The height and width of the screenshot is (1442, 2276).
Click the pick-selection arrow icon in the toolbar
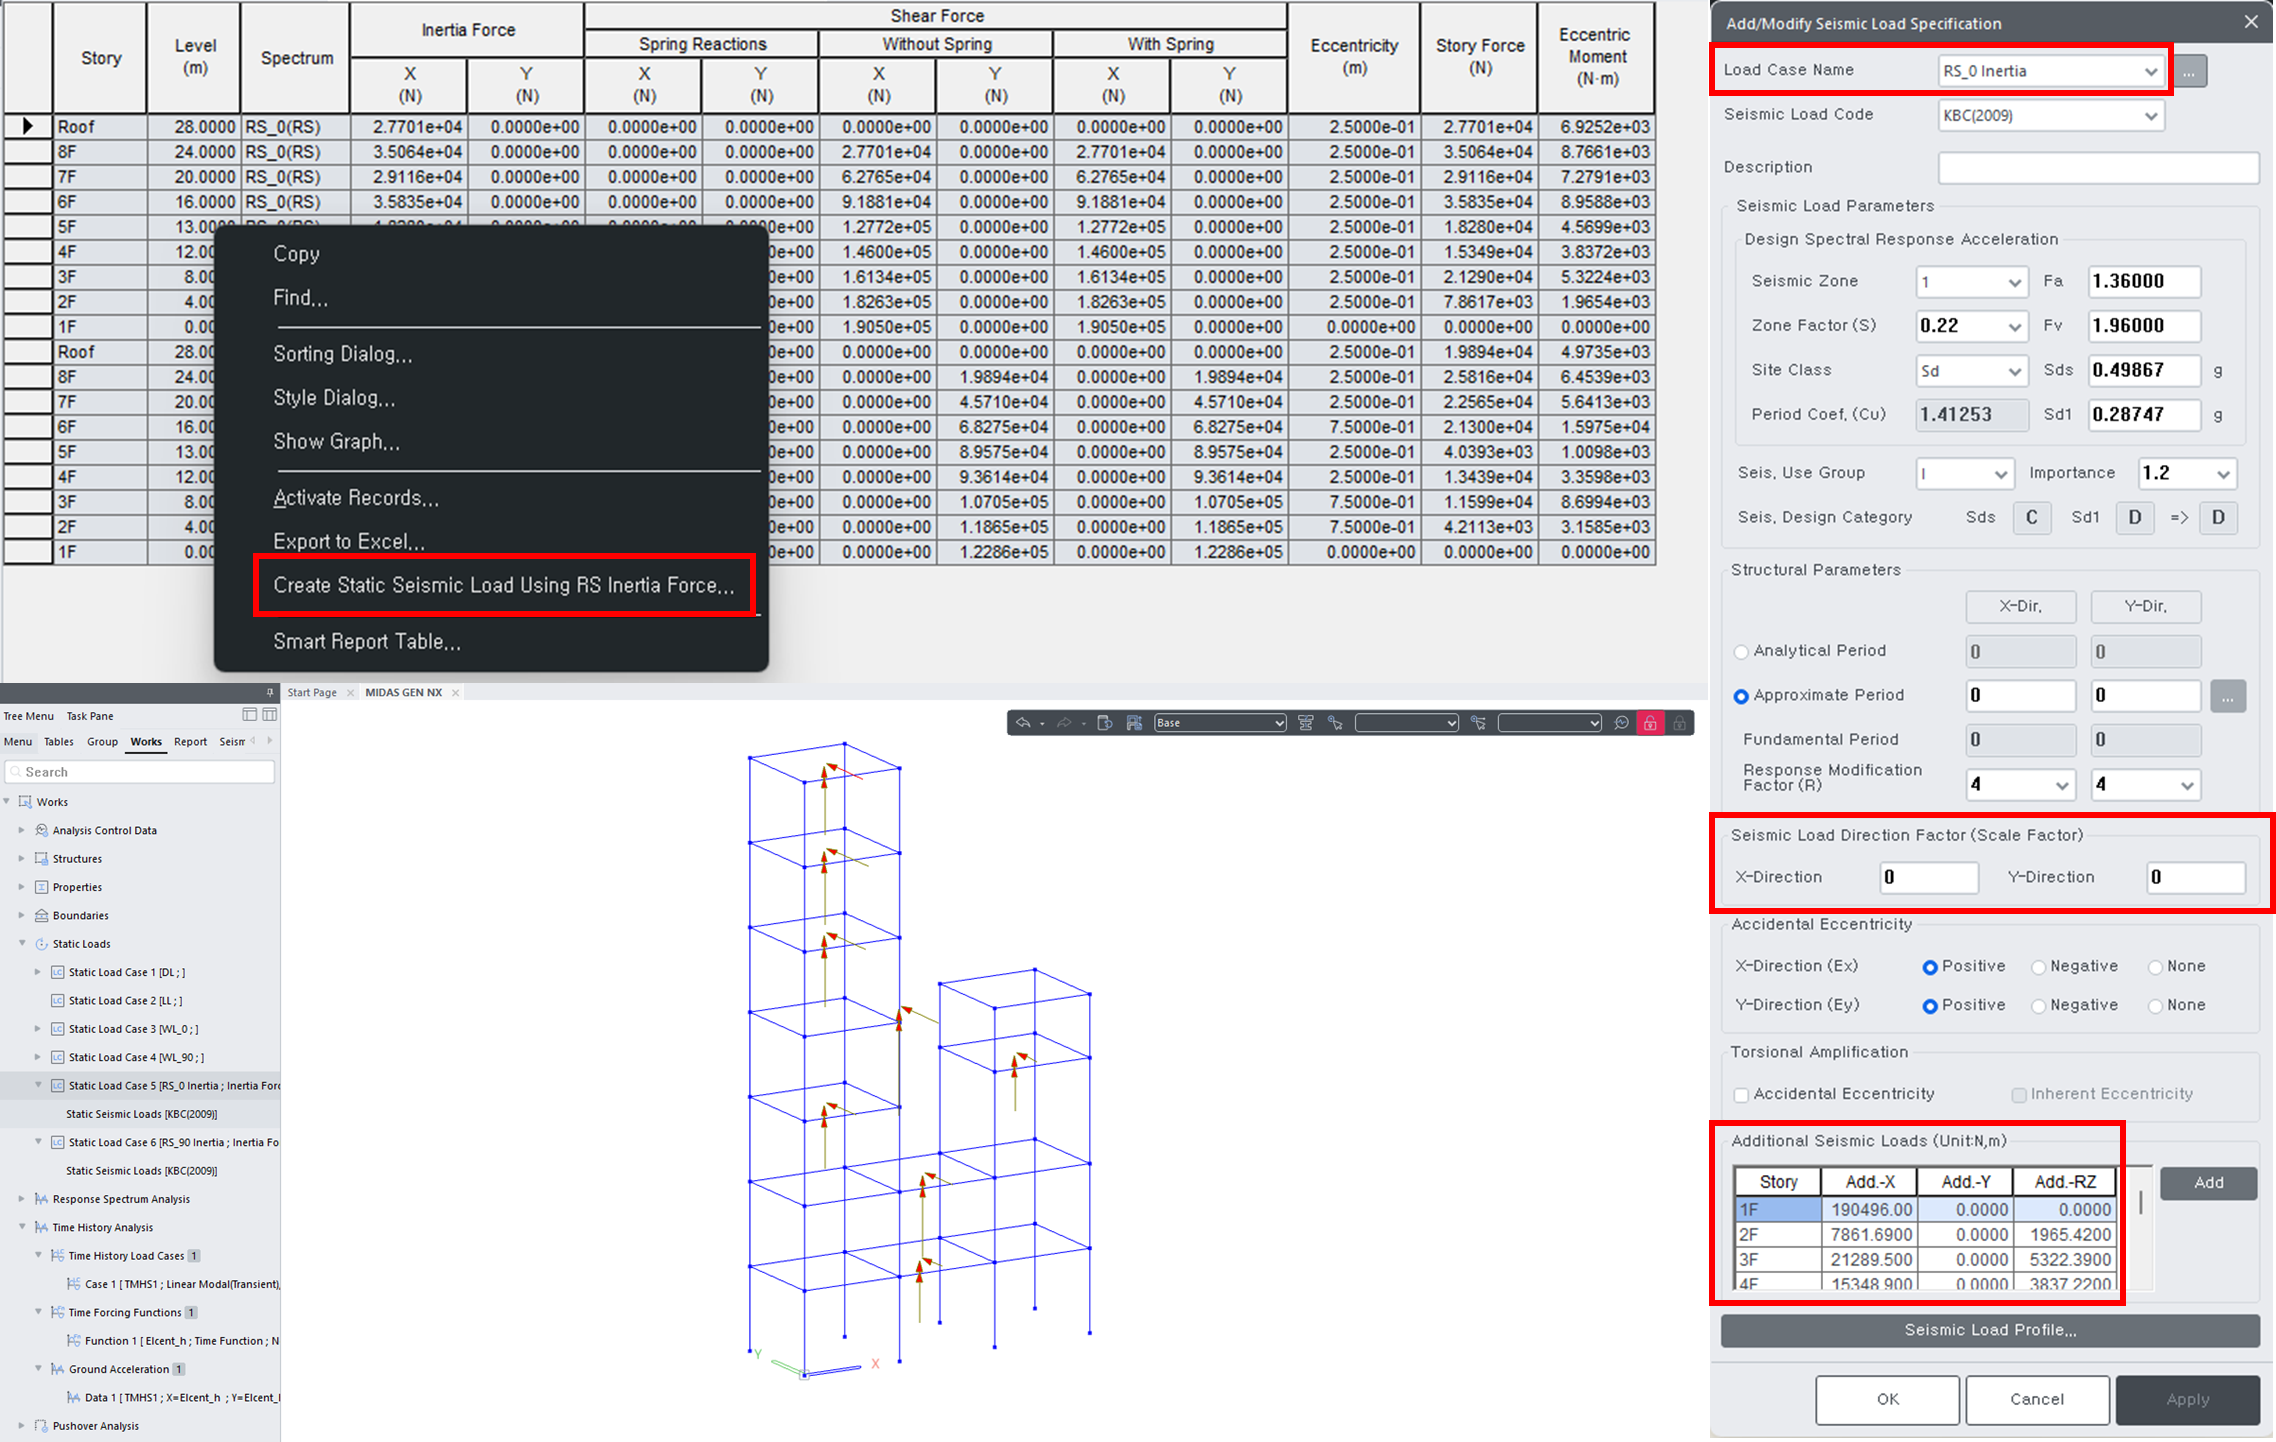(1335, 723)
